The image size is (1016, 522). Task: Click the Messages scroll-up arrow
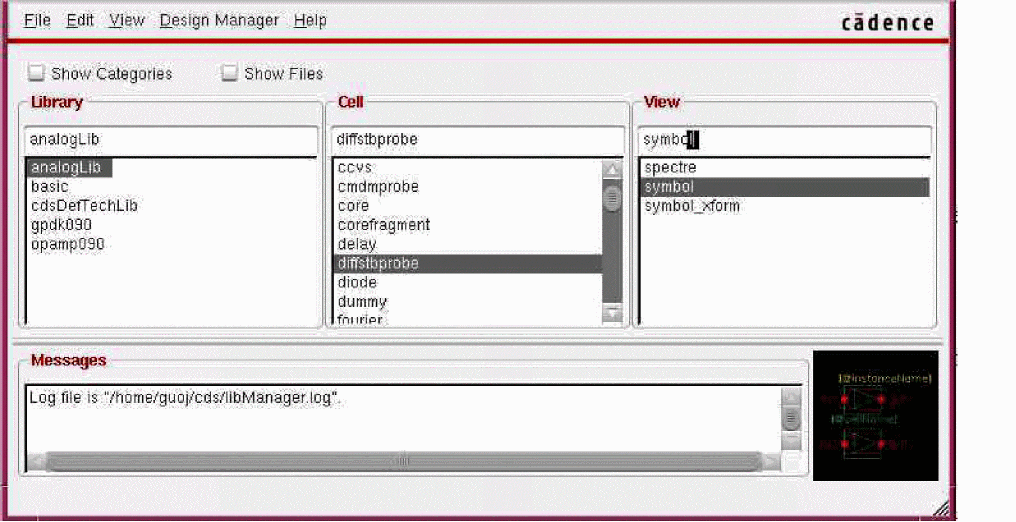(791, 397)
